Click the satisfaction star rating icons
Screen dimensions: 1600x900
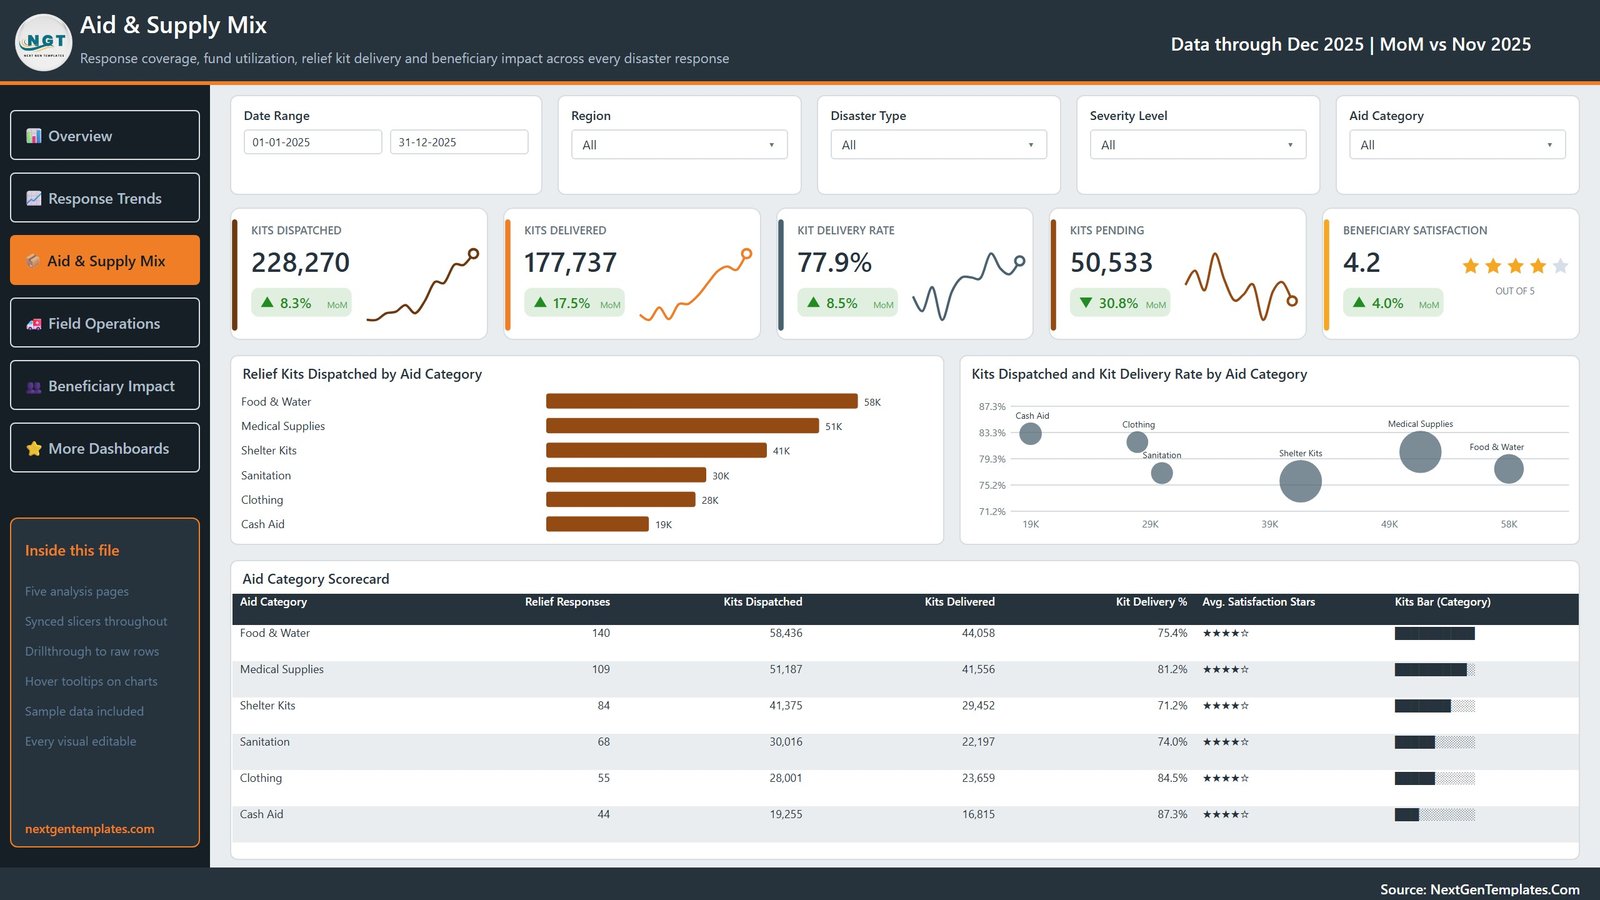tap(1515, 266)
